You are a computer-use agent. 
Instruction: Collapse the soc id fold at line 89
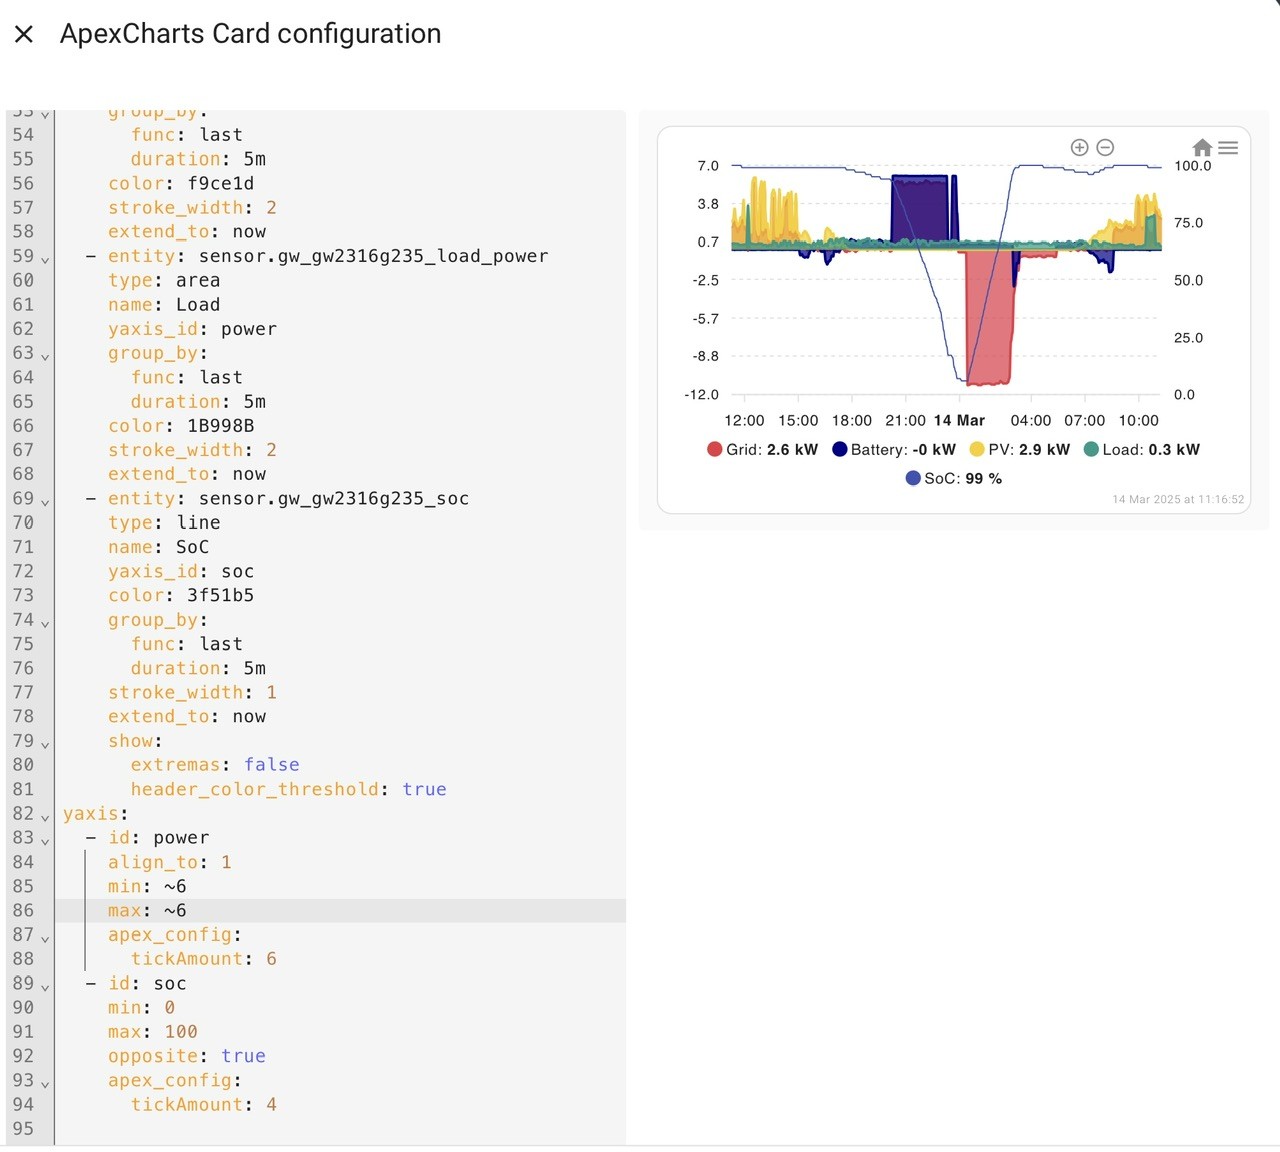(45, 987)
